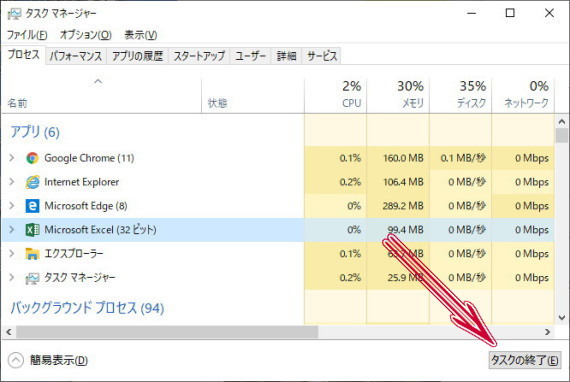Click the Internet Explorer icon
The height and width of the screenshot is (382, 570).
tap(32, 182)
